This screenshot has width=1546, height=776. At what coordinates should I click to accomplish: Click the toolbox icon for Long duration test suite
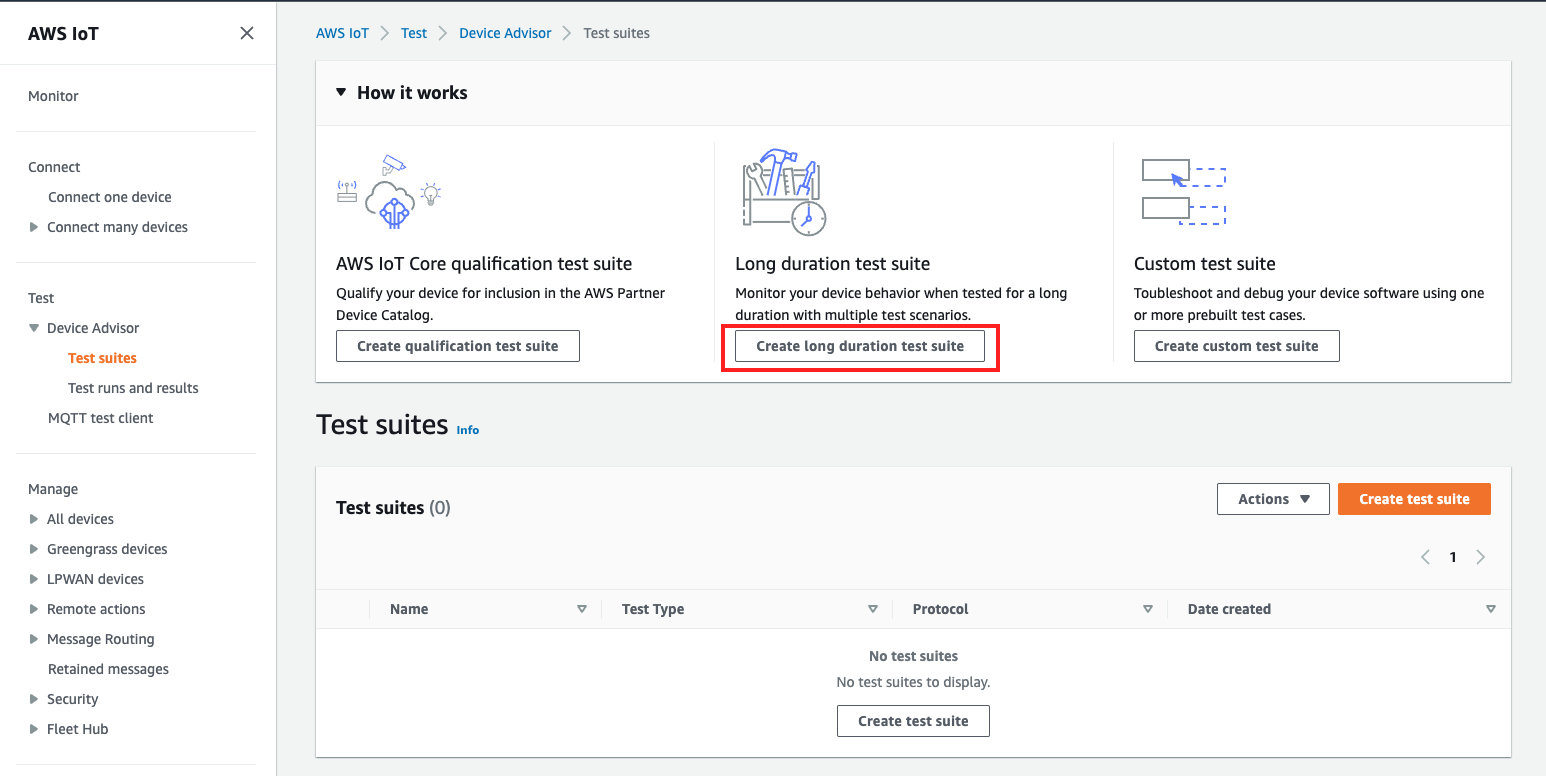tap(784, 190)
